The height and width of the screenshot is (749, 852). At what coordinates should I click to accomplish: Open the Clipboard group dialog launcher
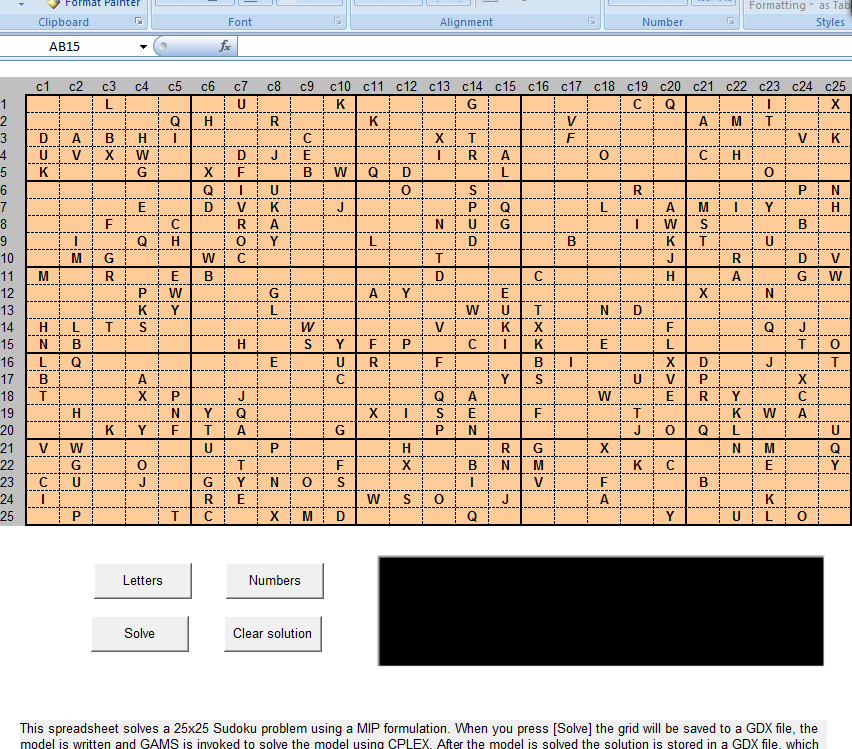click(x=139, y=22)
